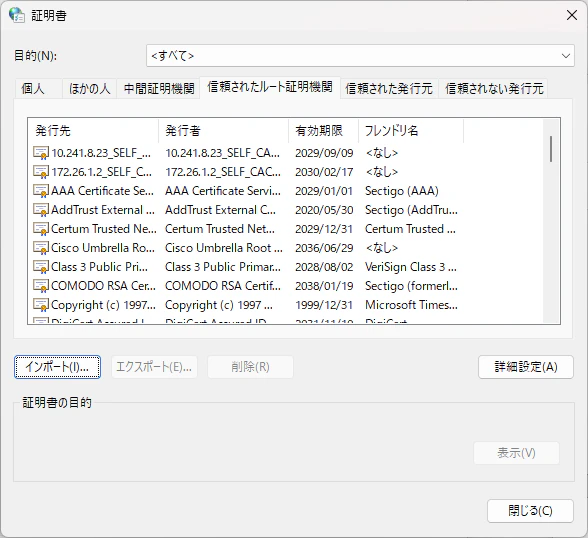Click friendly name Sectigo (formerl...
Image resolution: width=588 pixels, height=538 pixels.
411,286
